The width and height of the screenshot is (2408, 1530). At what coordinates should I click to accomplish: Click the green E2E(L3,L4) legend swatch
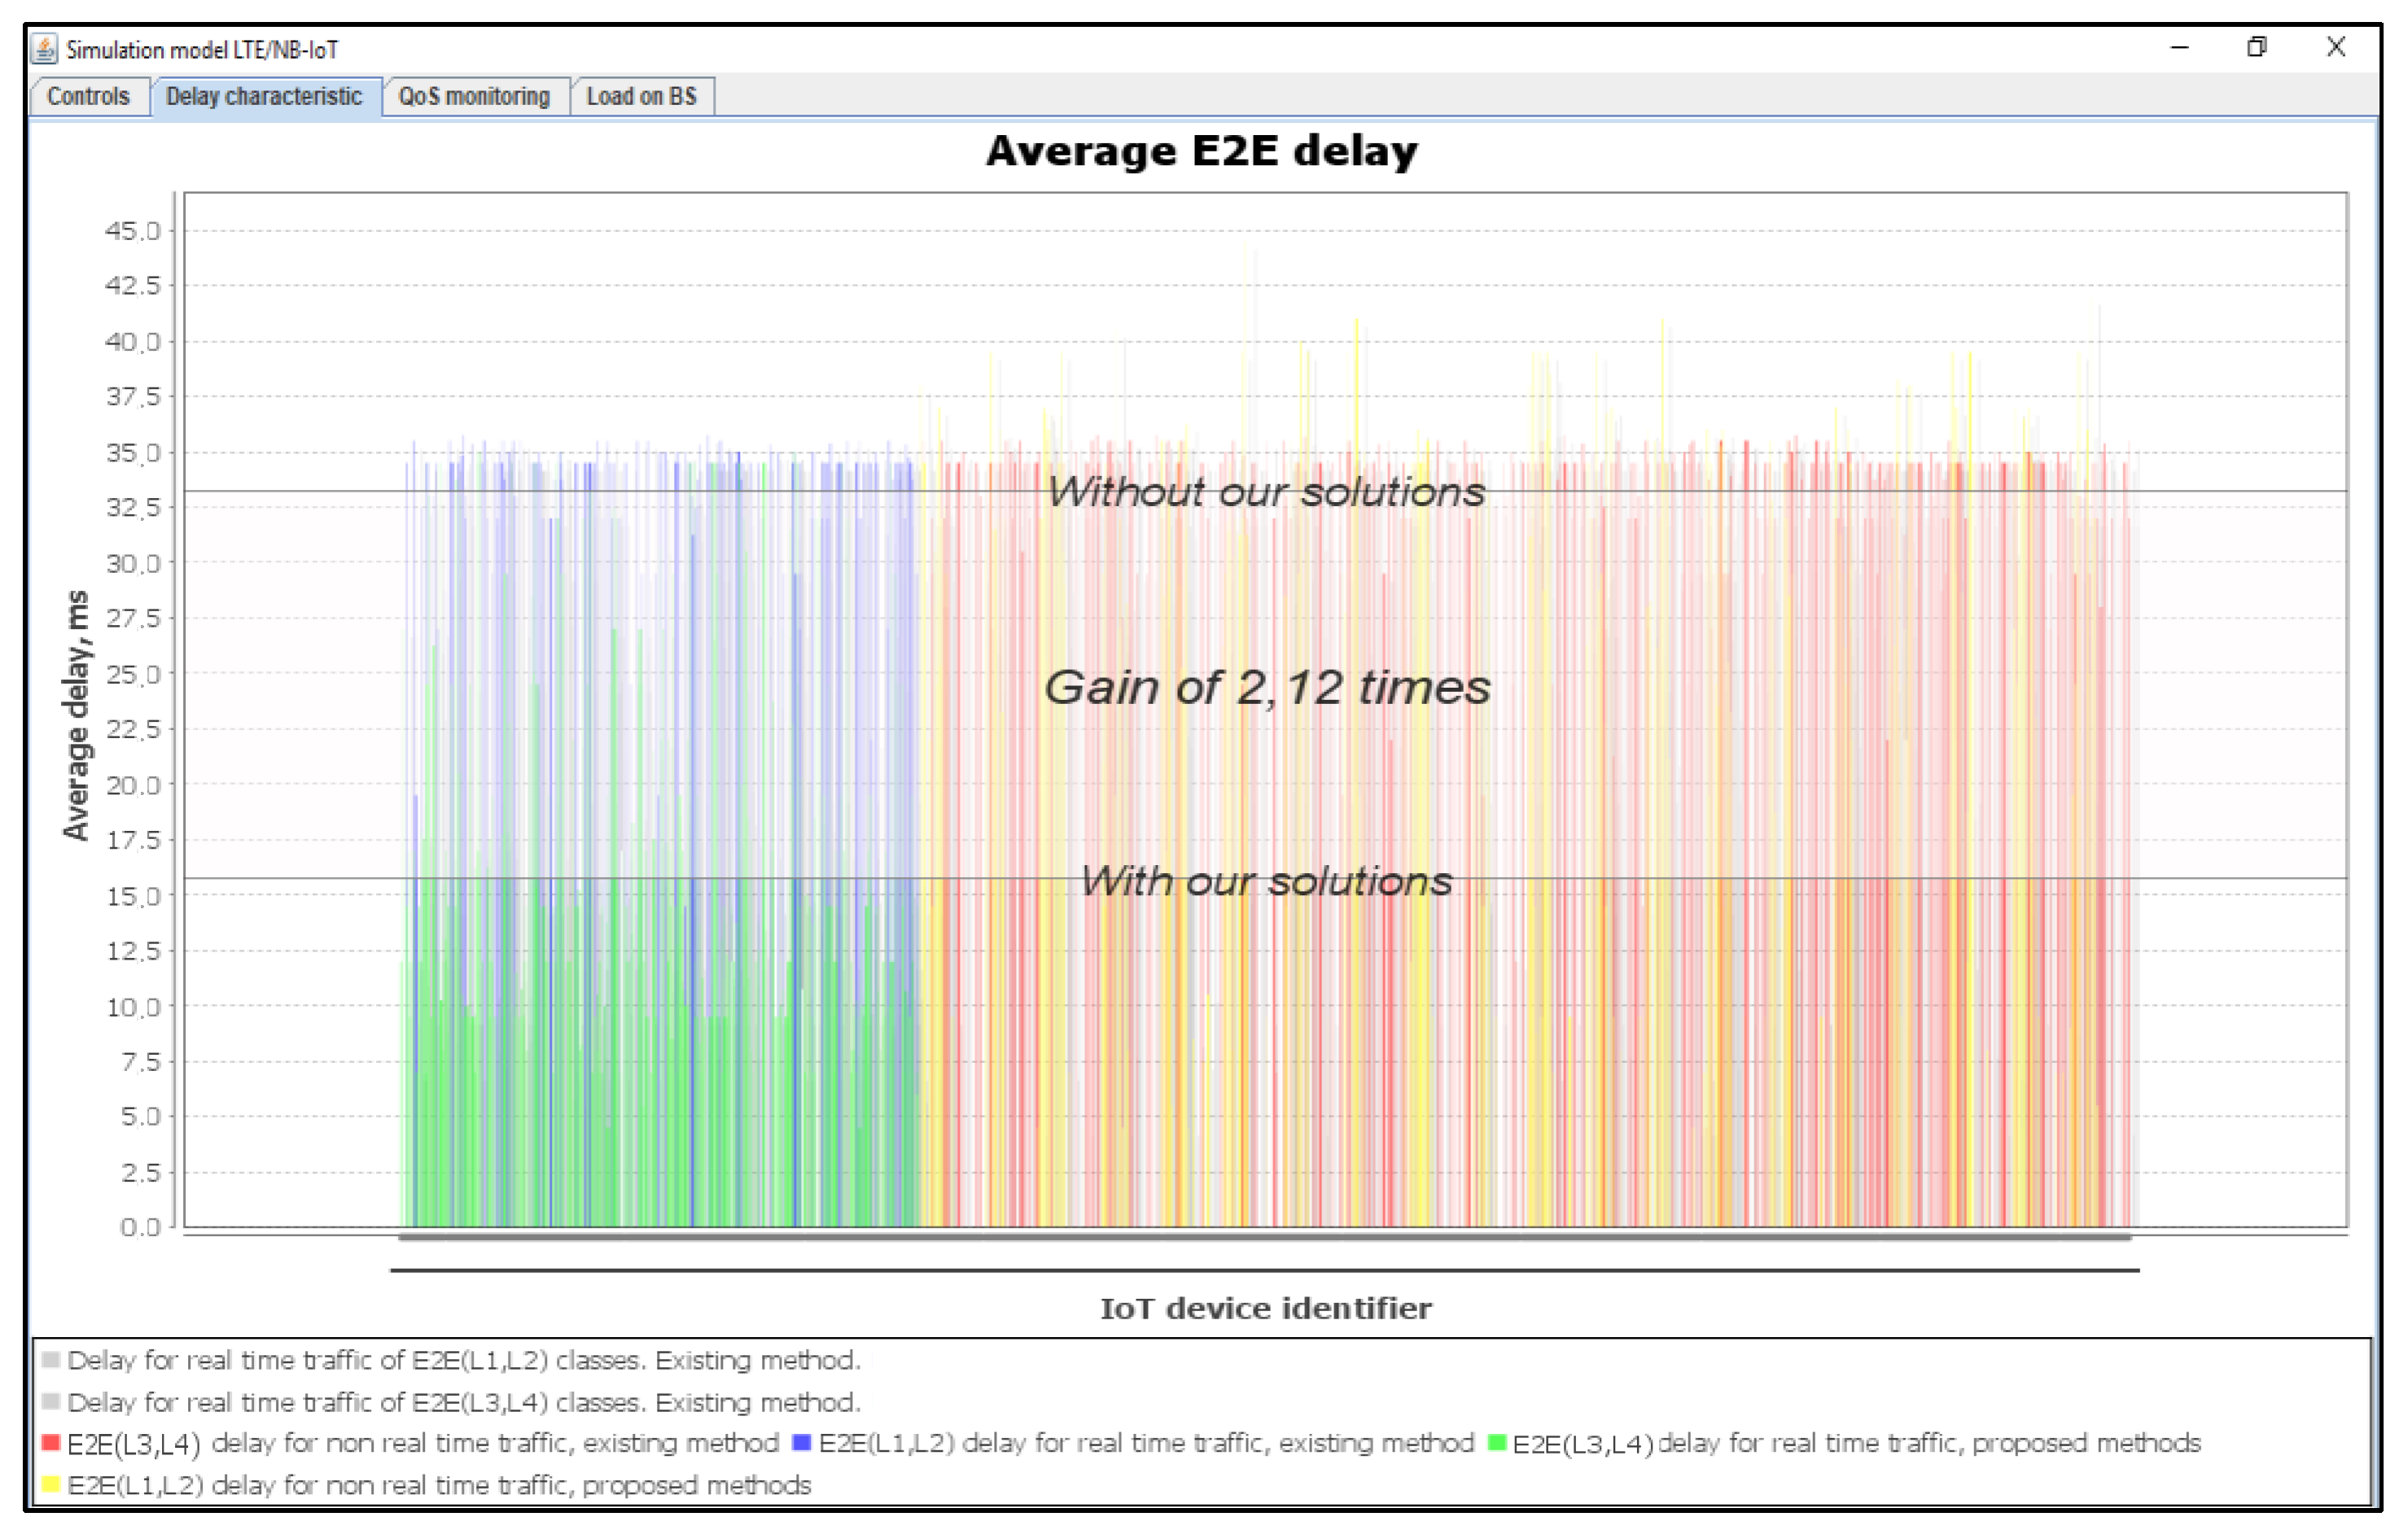pos(1497,1442)
